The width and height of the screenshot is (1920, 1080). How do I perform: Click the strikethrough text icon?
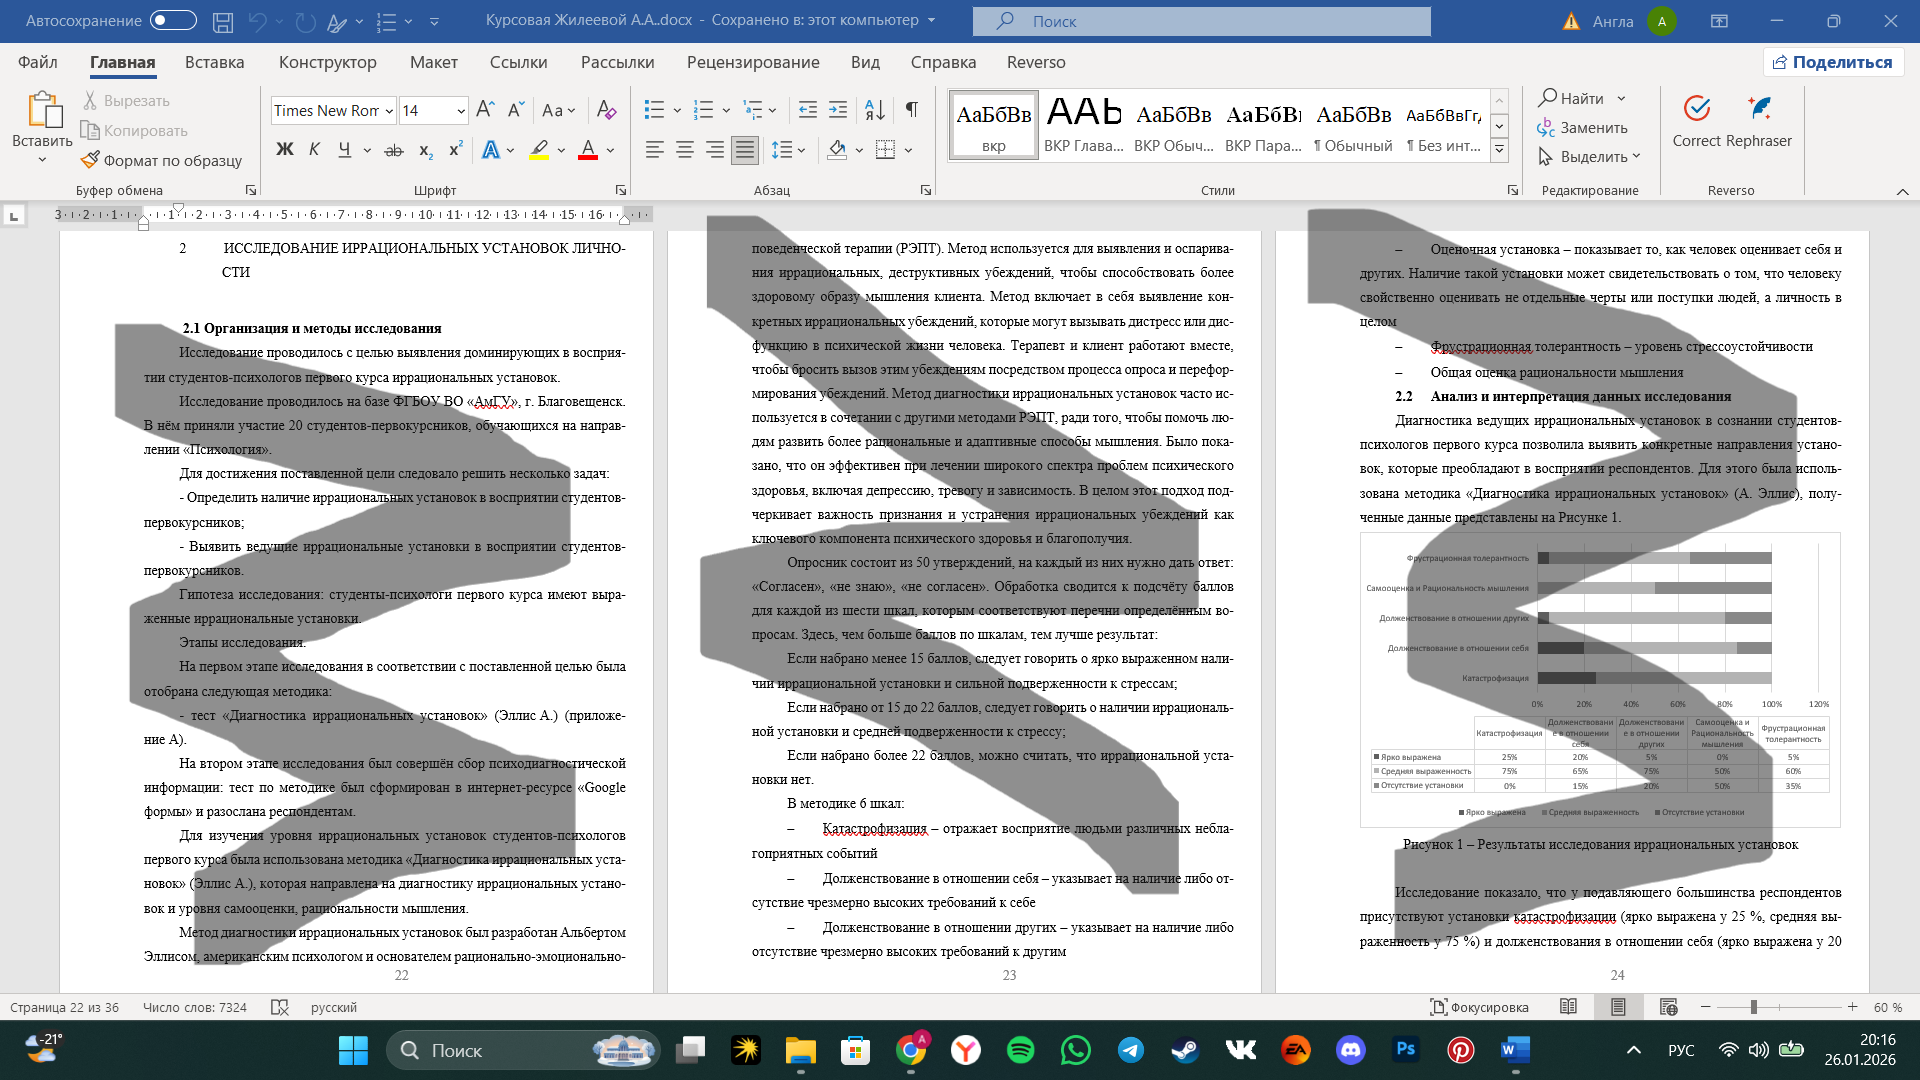coord(394,150)
